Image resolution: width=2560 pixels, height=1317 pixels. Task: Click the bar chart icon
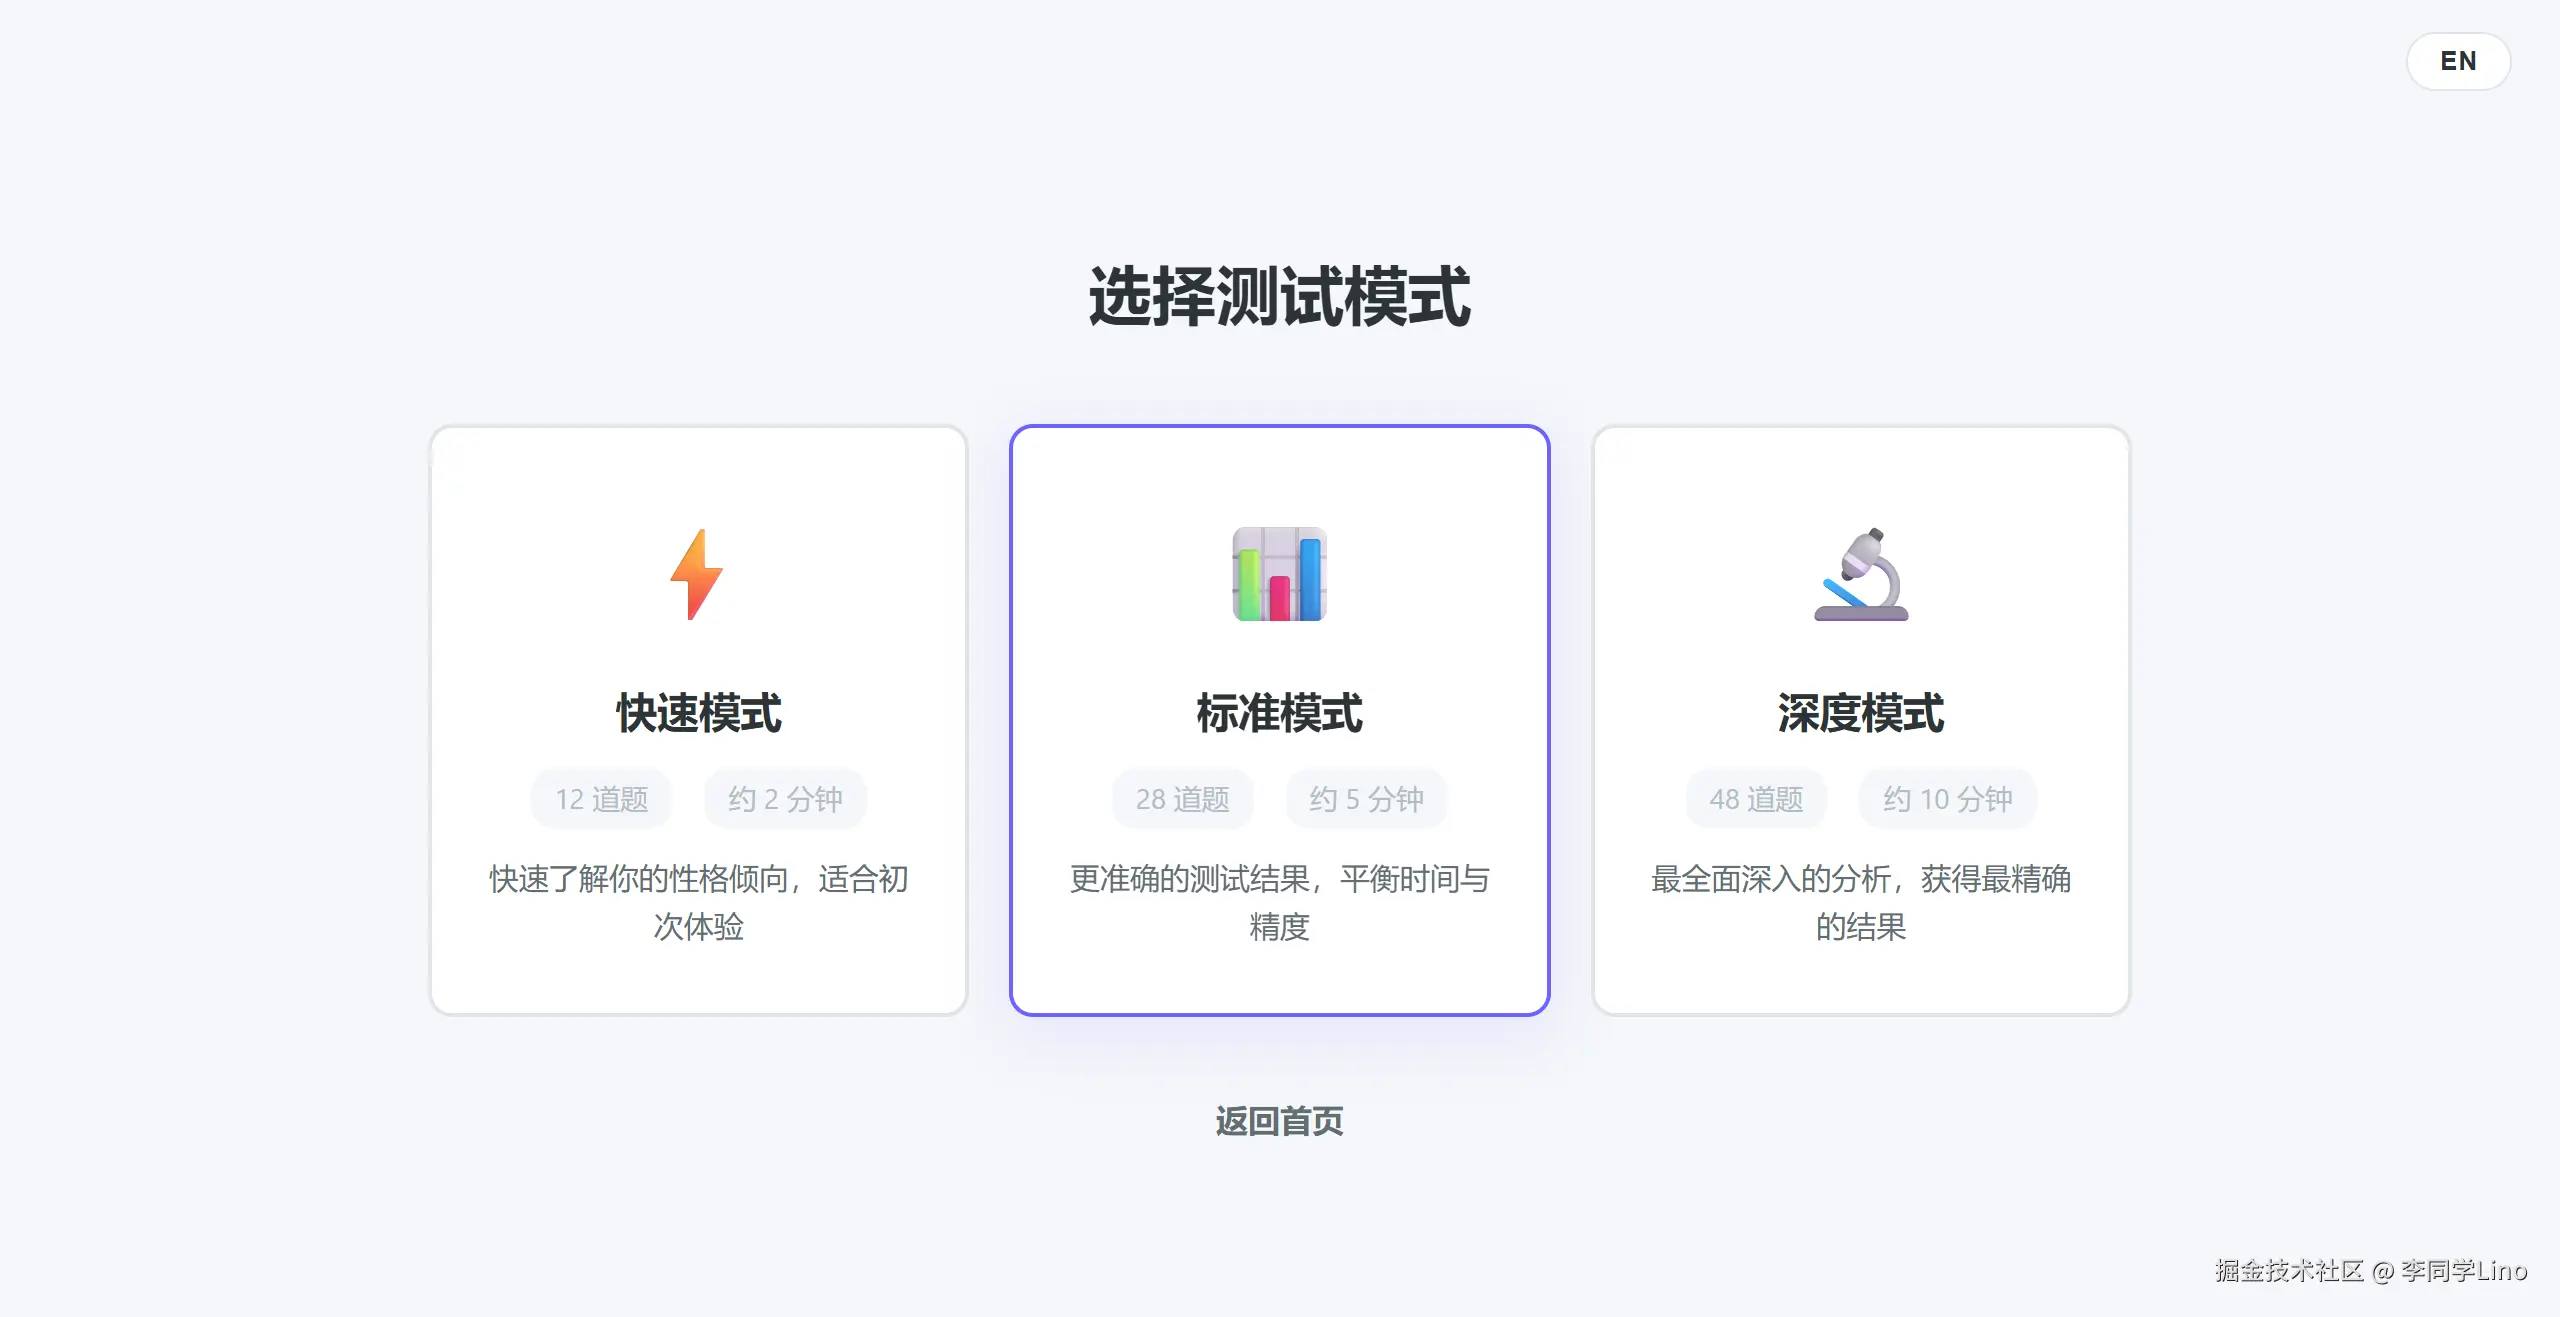[1279, 574]
